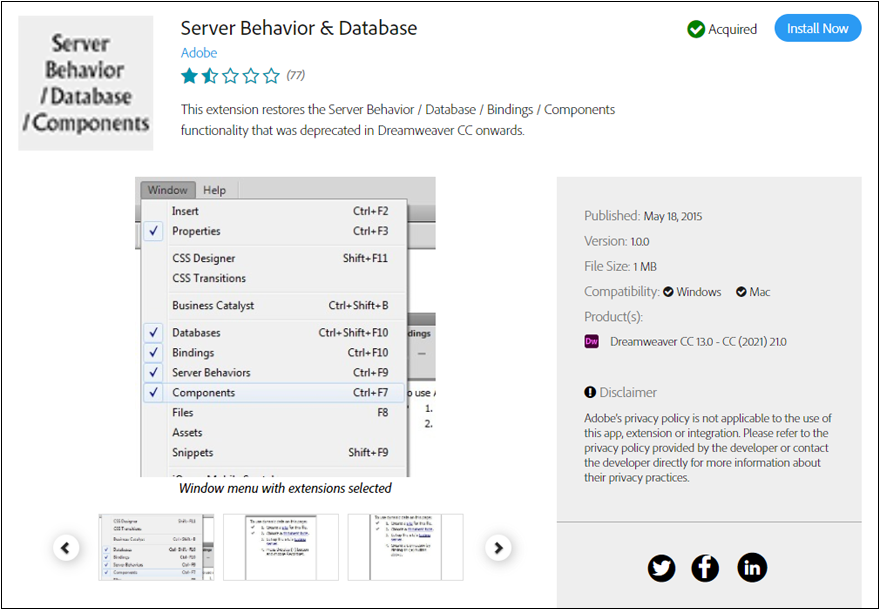This screenshot has height=610, width=880.
Task: Click the half-filled second rating star
Action: pos(210,76)
